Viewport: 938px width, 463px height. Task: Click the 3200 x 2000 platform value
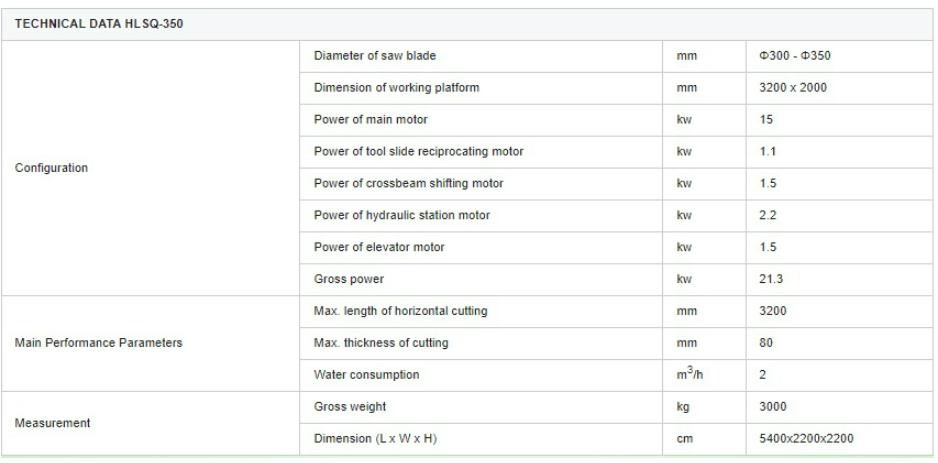coord(793,88)
